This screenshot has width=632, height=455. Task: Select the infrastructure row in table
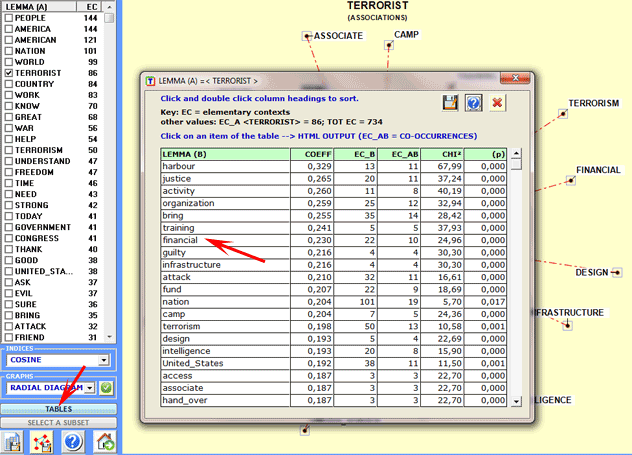334,265
